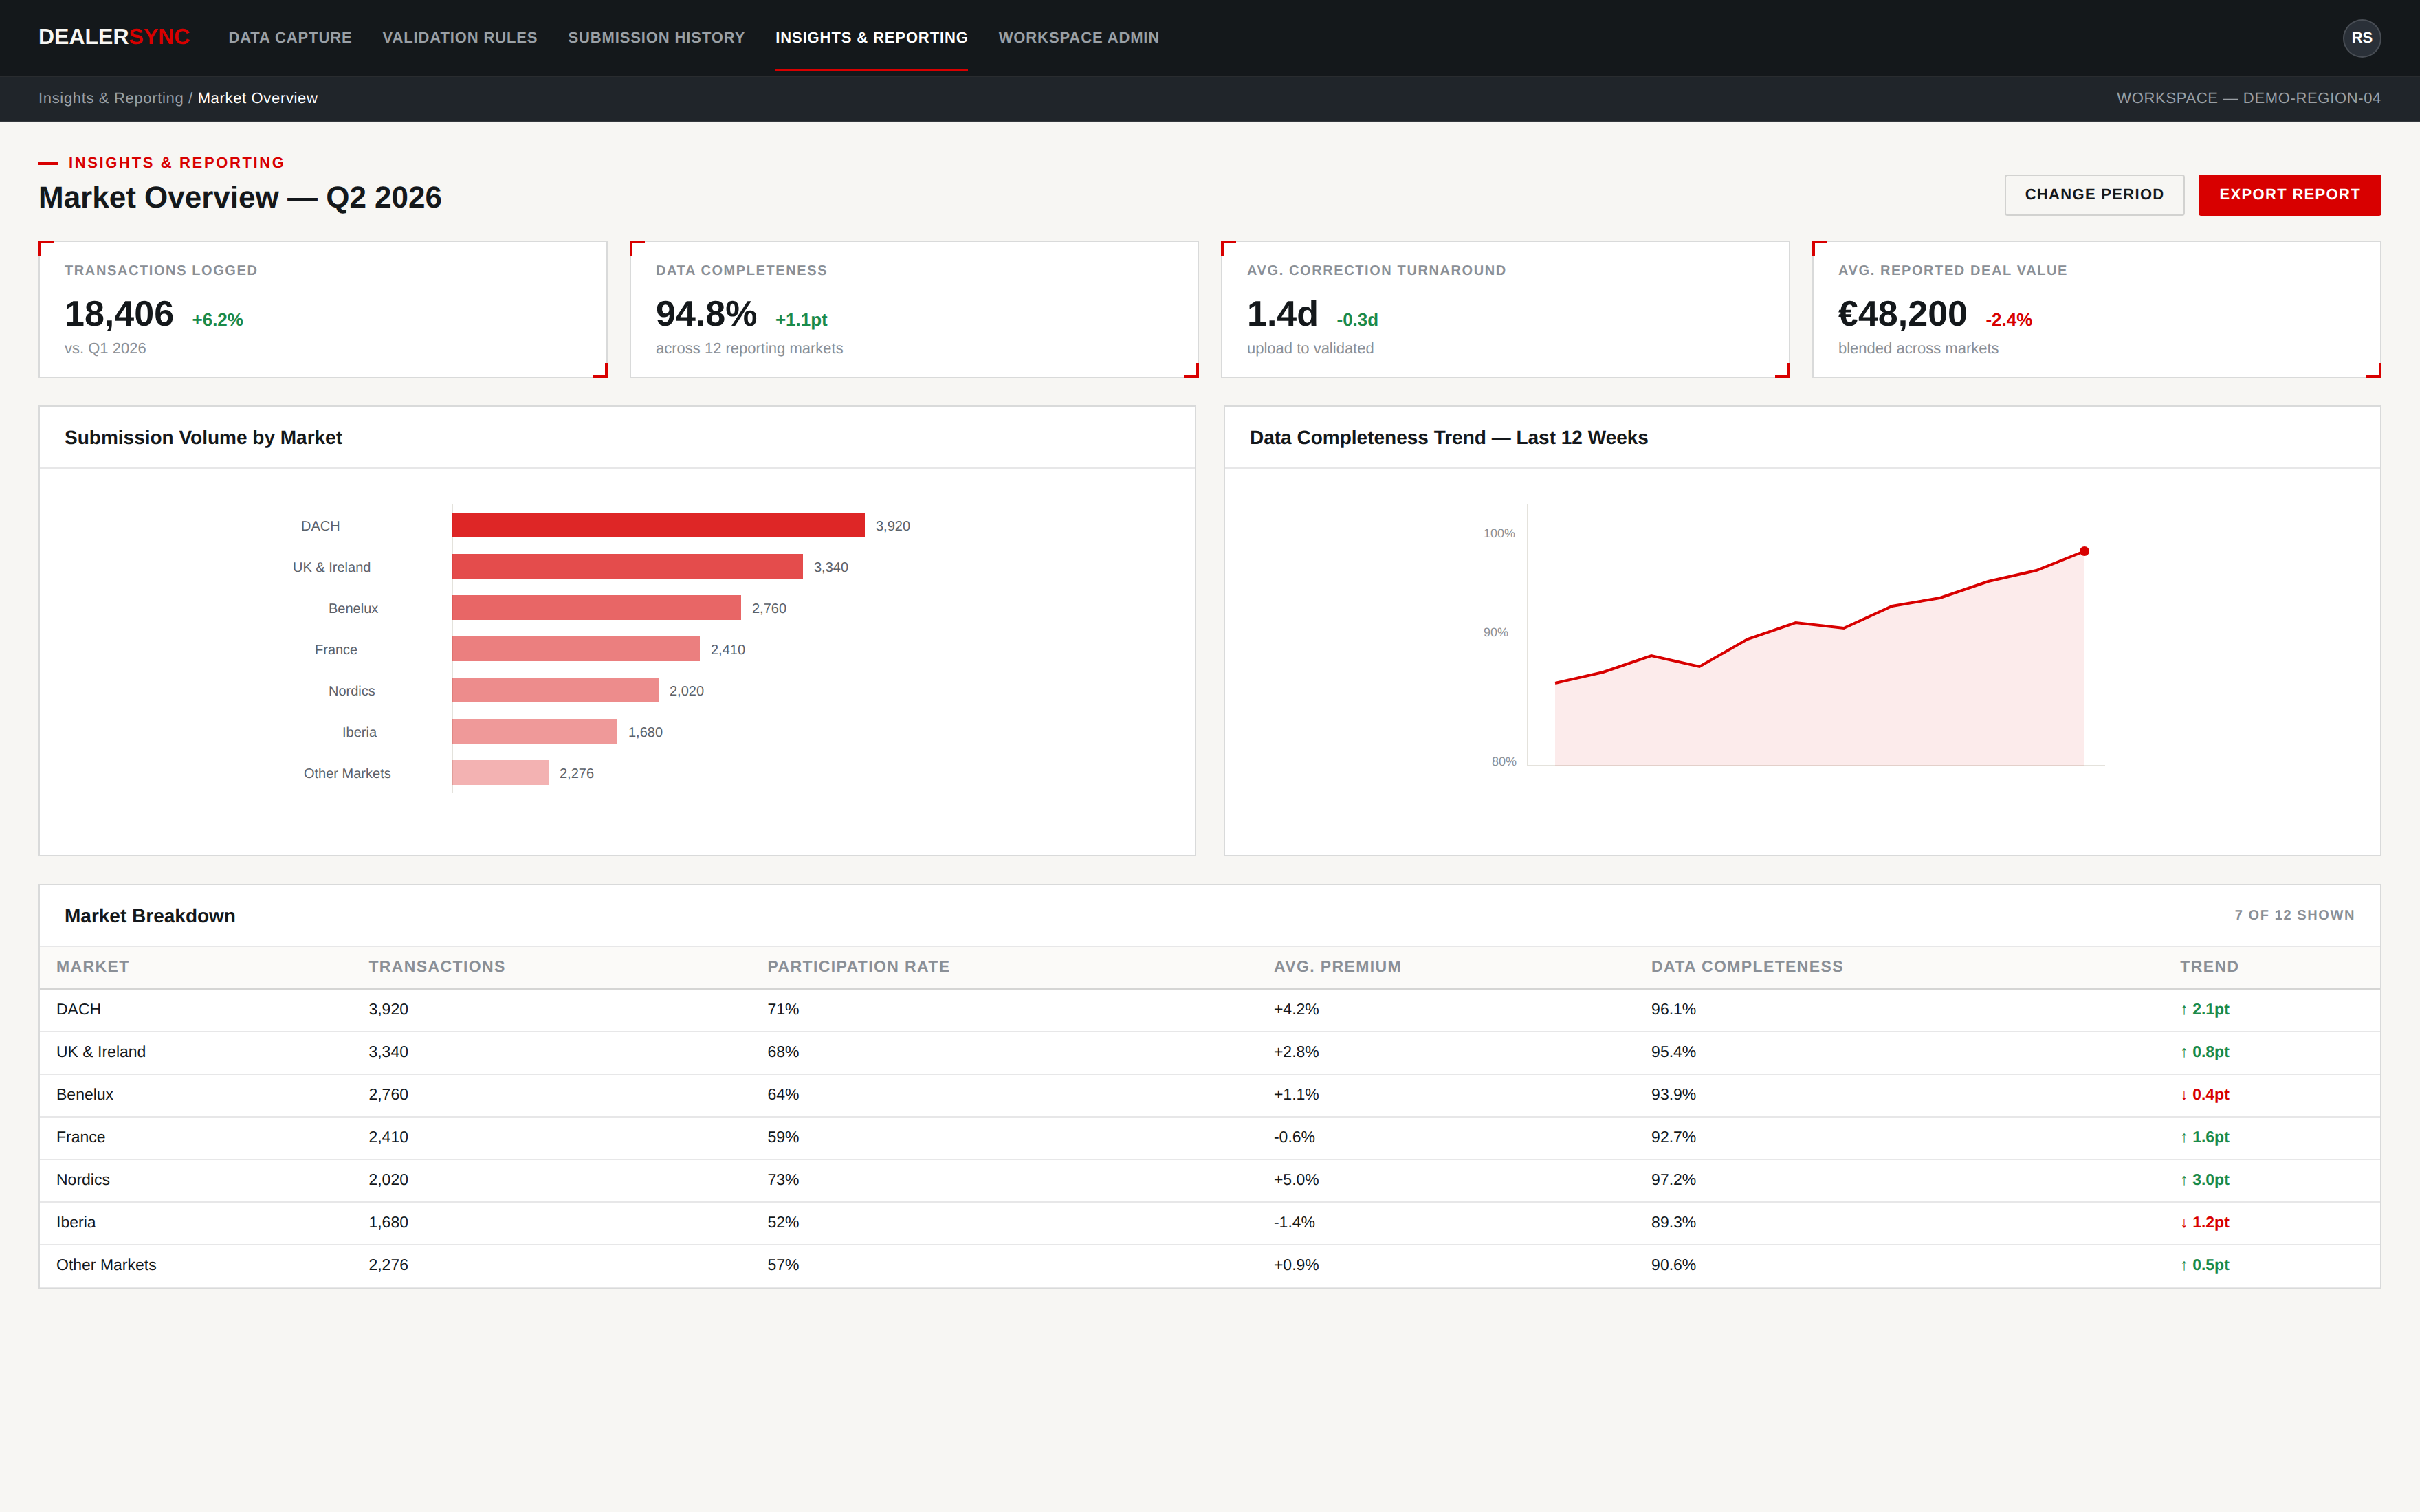Sort by Transactions column header
Image resolution: width=2420 pixels, height=1512 pixels.
(437, 966)
